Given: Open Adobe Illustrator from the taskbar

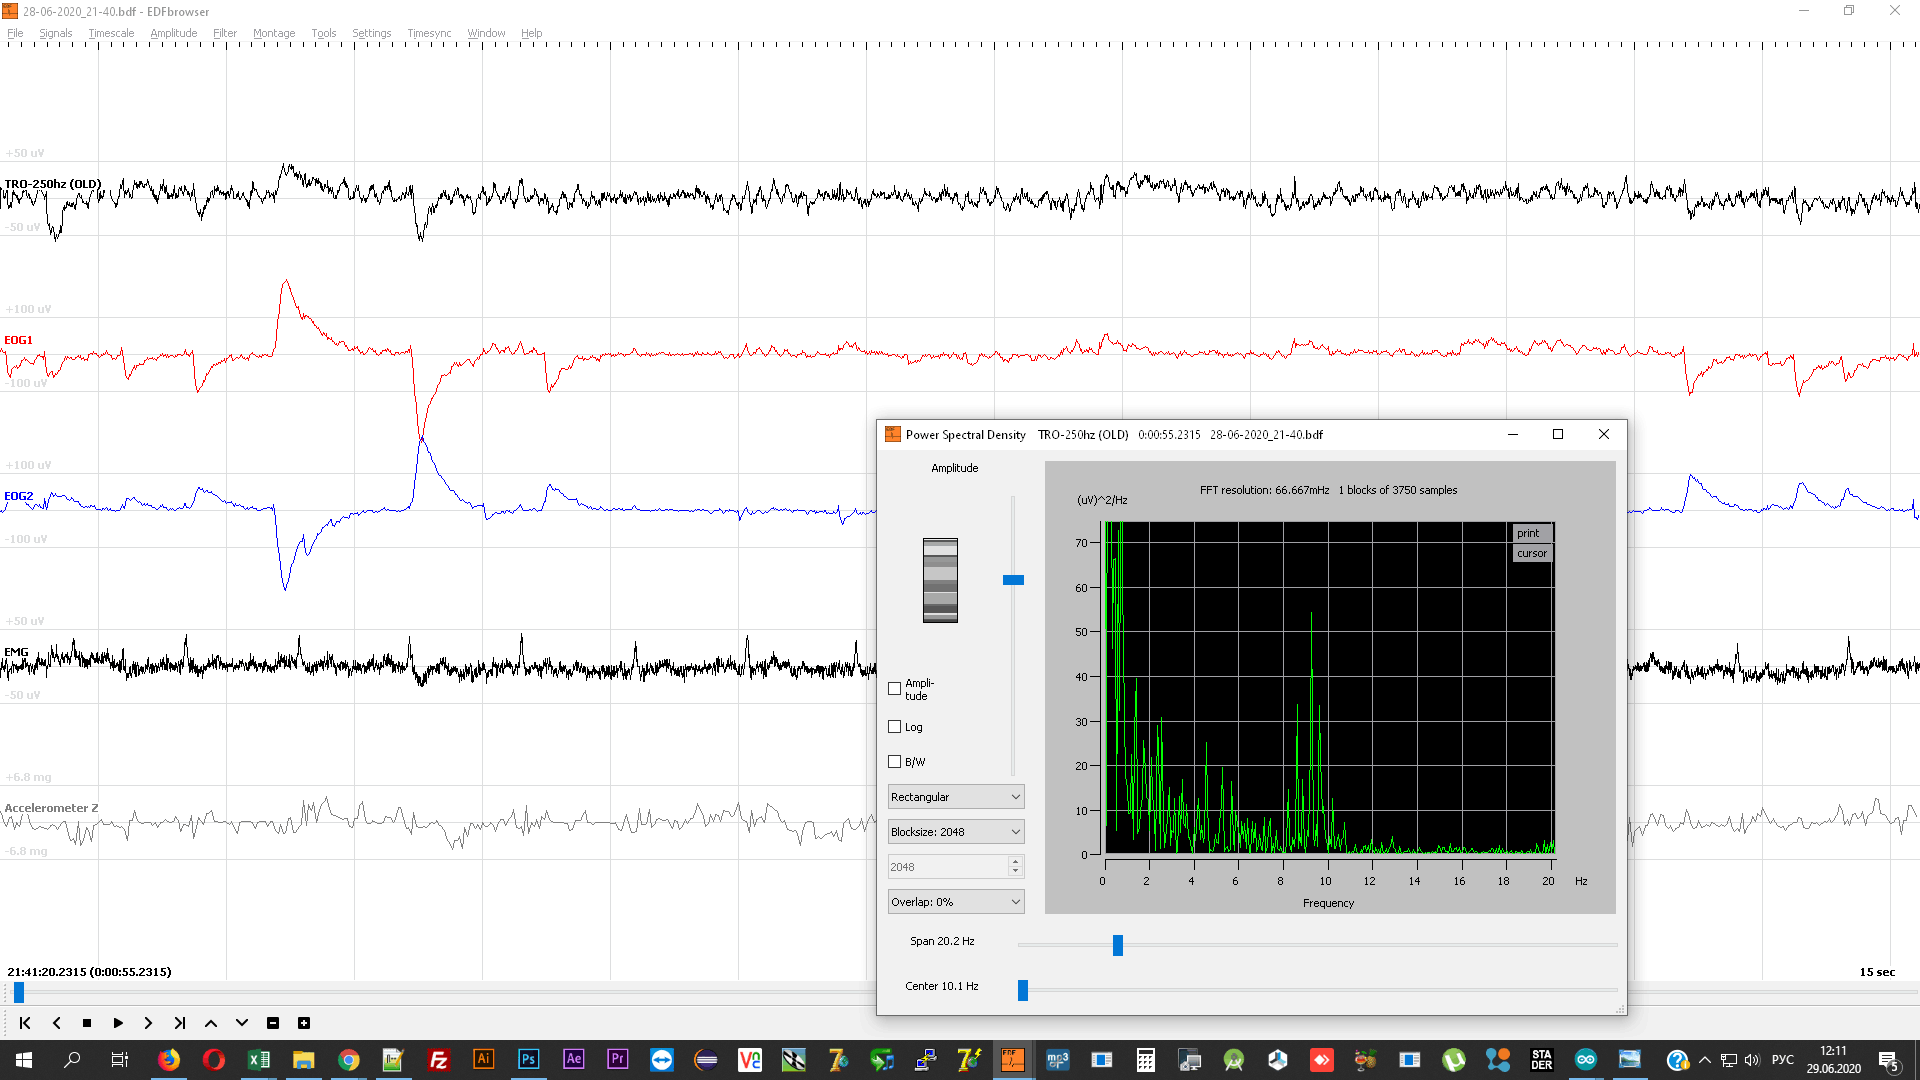Looking at the screenshot, I should click(483, 1060).
